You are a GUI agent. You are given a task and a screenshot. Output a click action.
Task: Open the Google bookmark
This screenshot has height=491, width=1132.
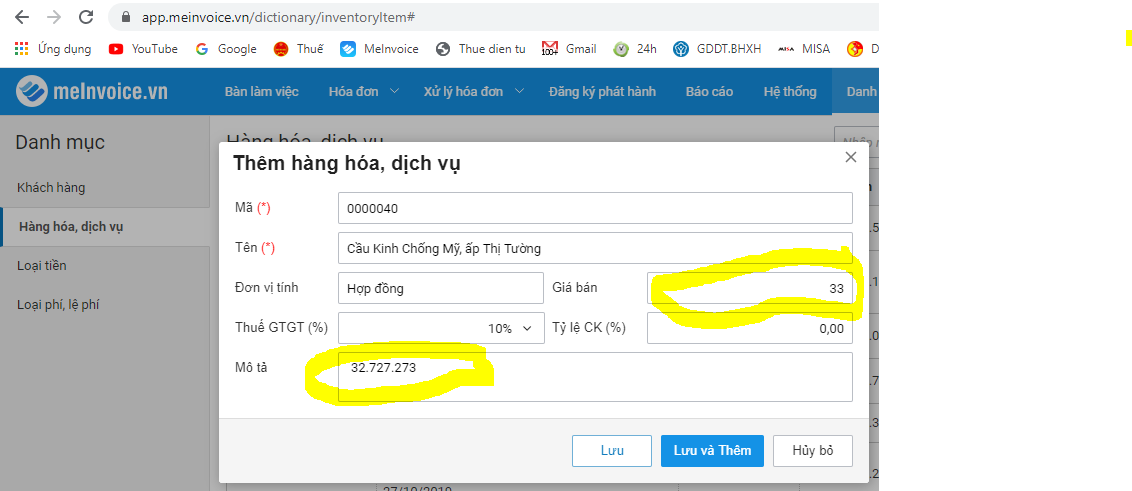(226, 48)
